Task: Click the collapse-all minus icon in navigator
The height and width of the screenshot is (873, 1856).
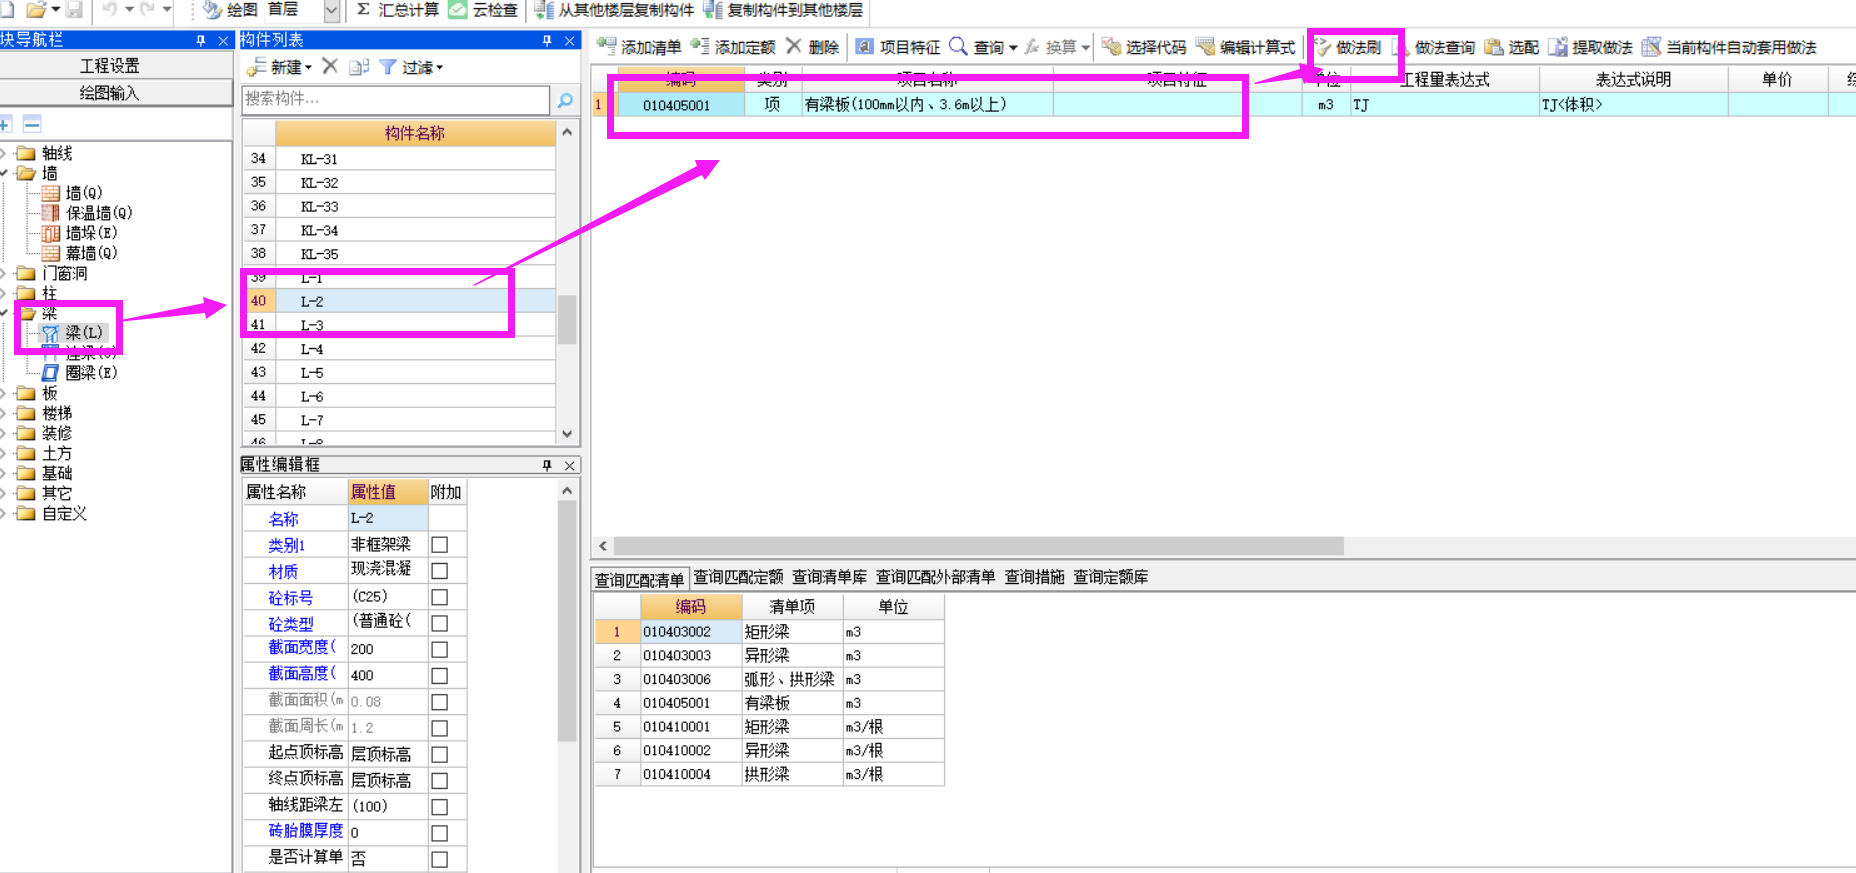Action: click(x=32, y=124)
